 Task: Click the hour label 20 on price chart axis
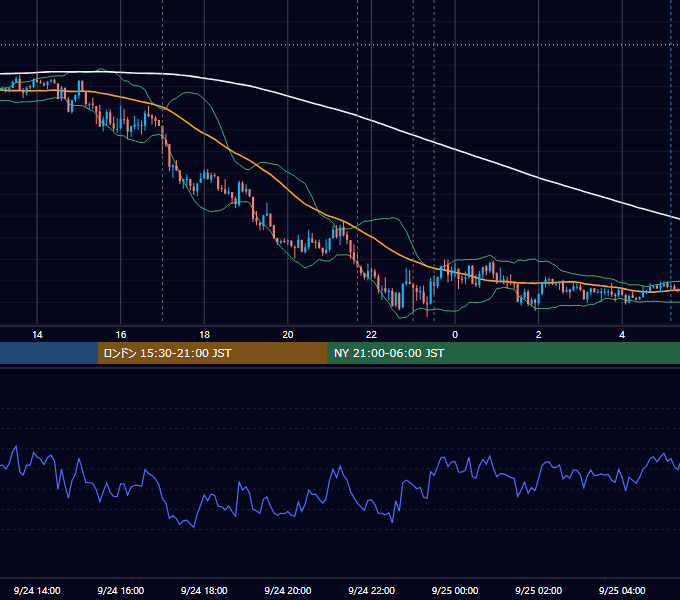pyautogui.click(x=288, y=335)
